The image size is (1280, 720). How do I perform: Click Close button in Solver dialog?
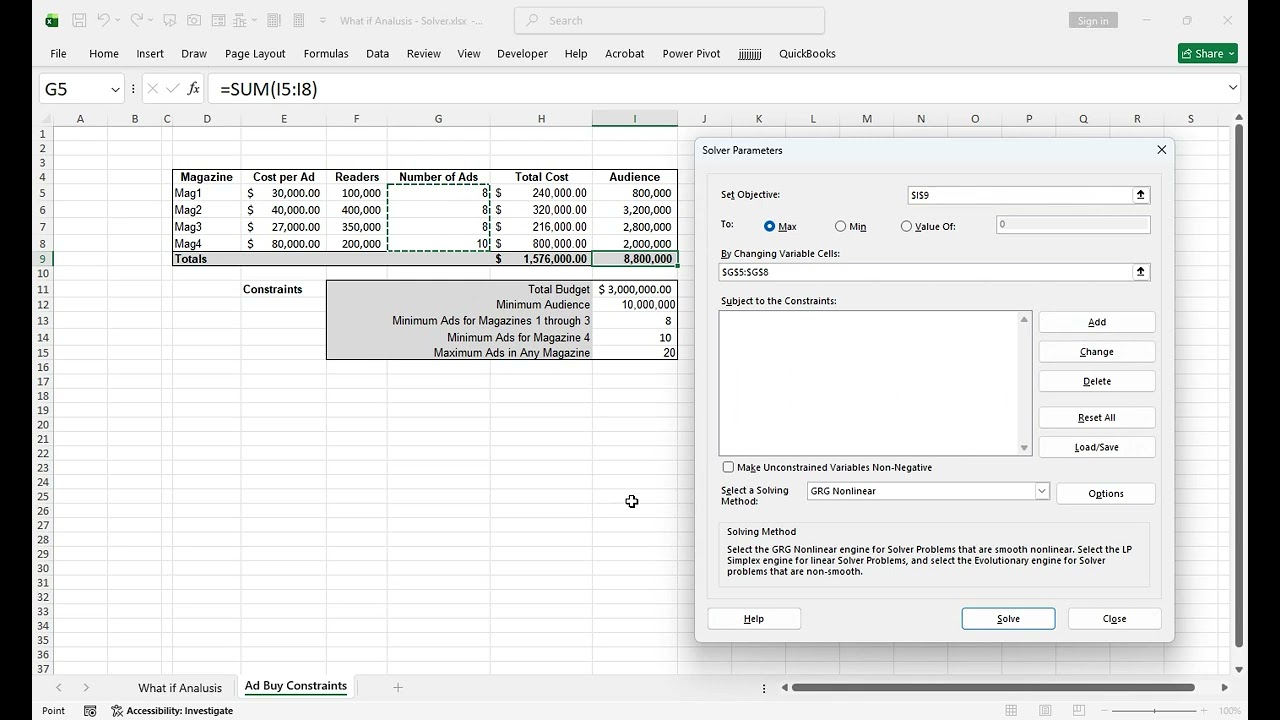(1114, 619)
